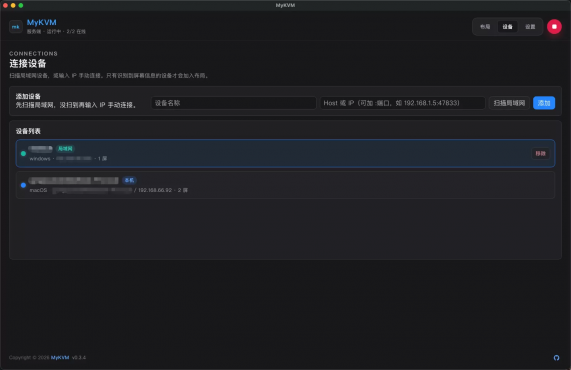Viewport: 571px width, 370px height.
Task: Switch to the 布局 tab
Action: 485,27
